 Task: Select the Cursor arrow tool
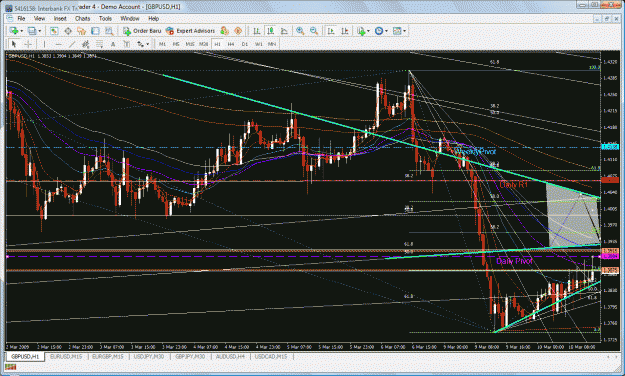pyautogui.click(x=14, y=44)
